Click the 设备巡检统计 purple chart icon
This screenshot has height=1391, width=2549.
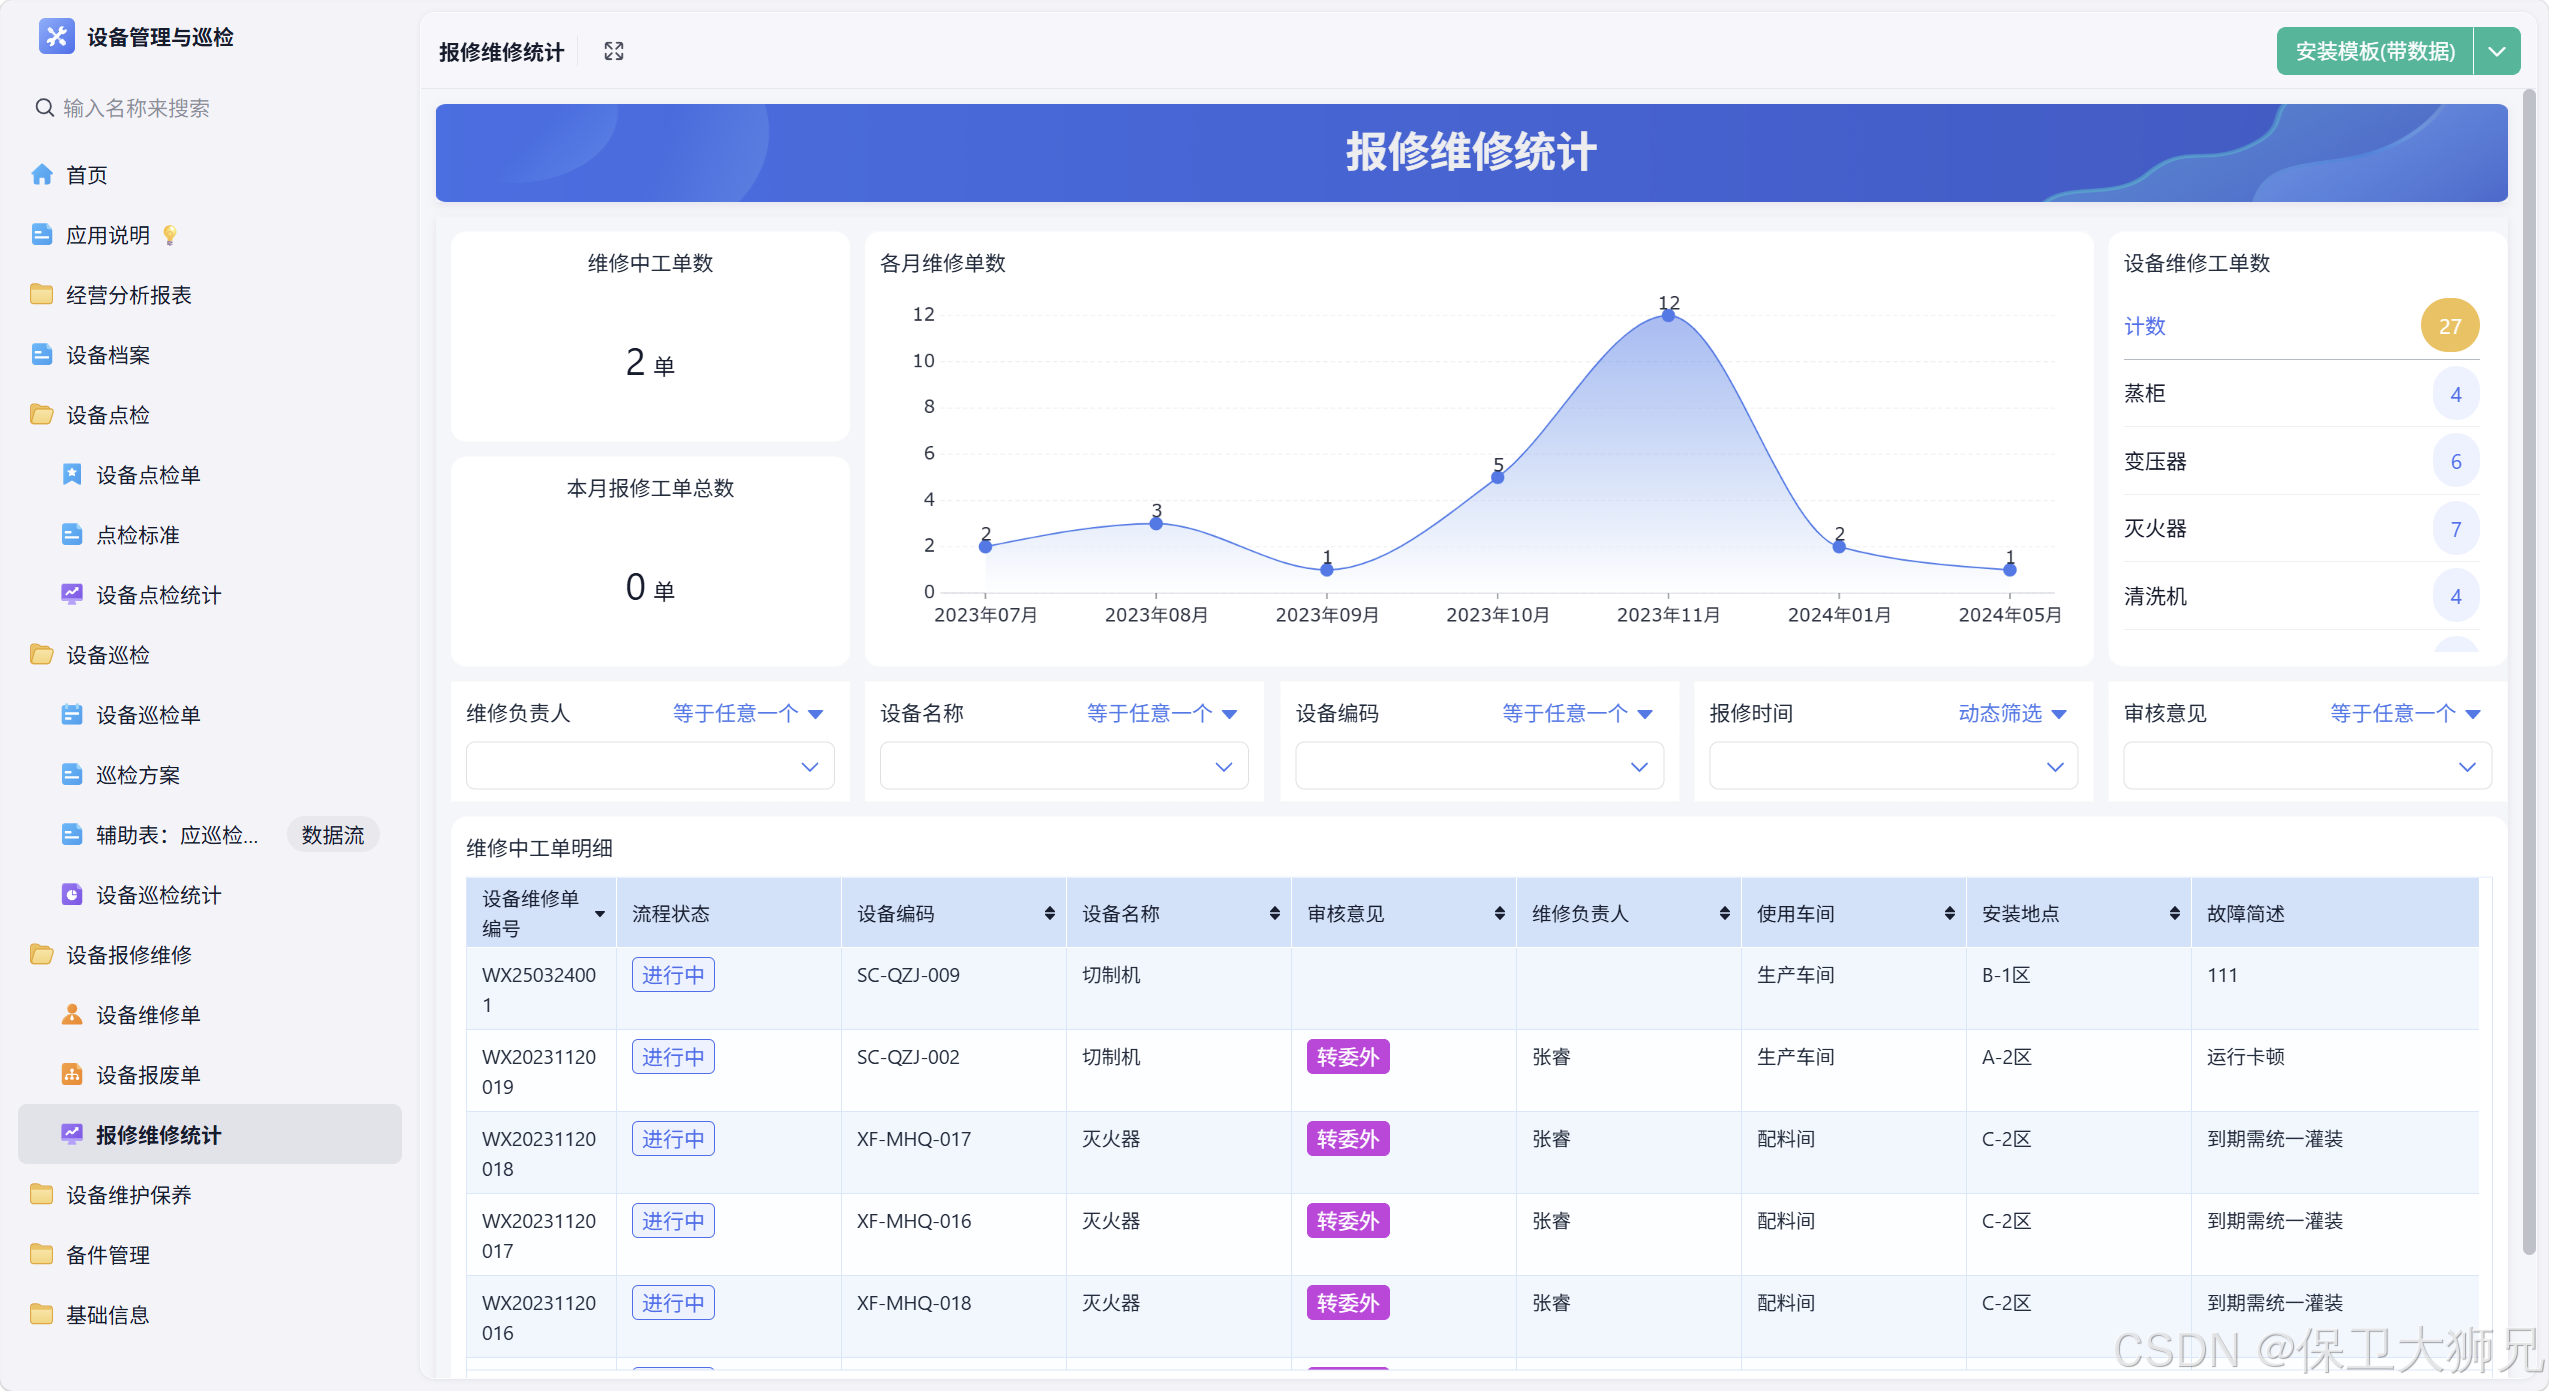coord(72,895)
